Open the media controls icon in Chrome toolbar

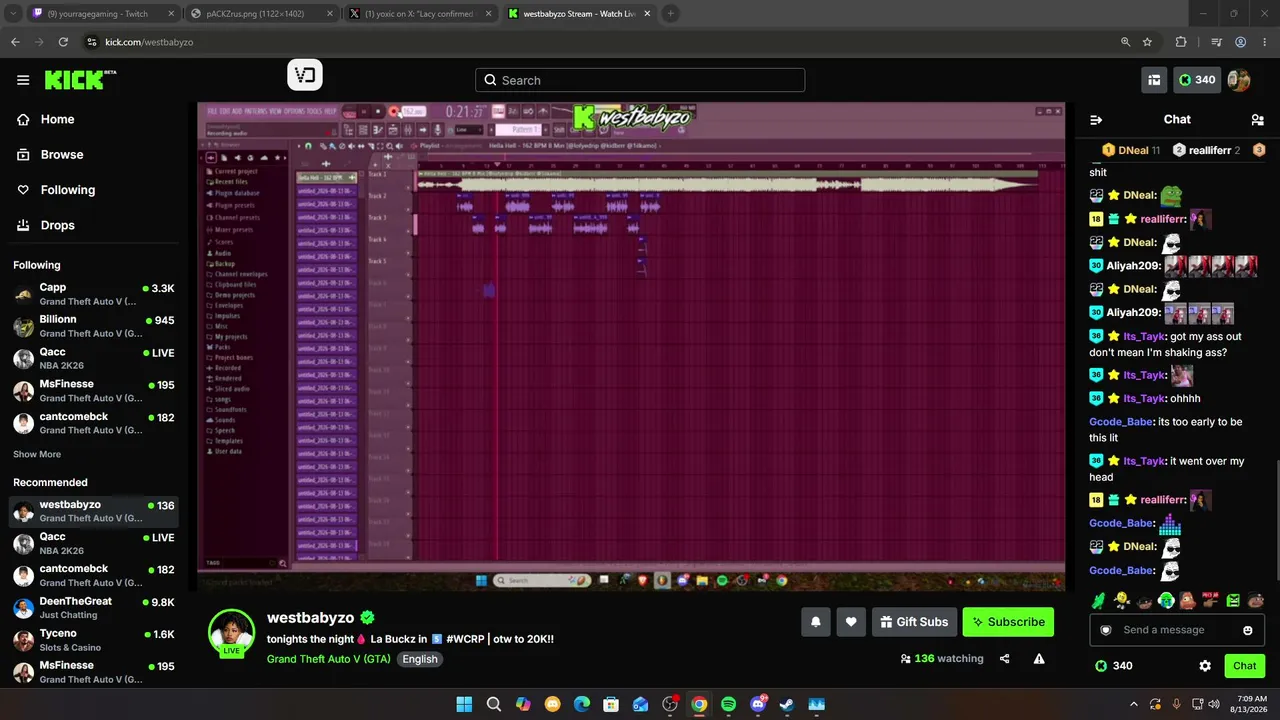(1216, 42)
